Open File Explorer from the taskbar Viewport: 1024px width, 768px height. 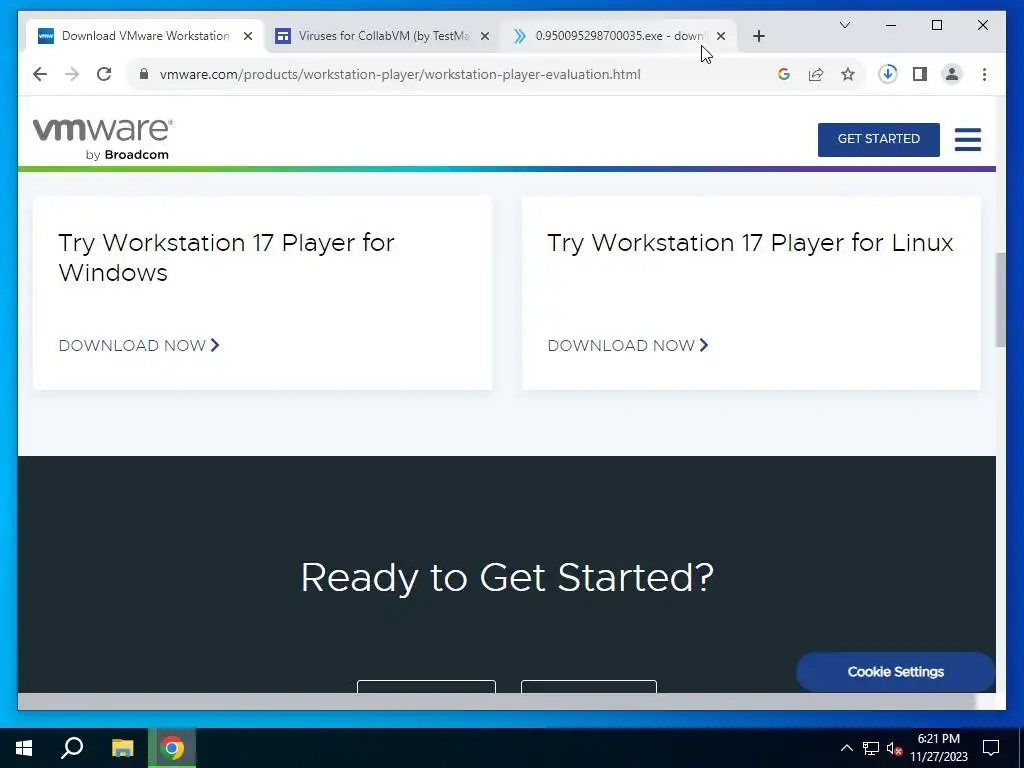122,748
